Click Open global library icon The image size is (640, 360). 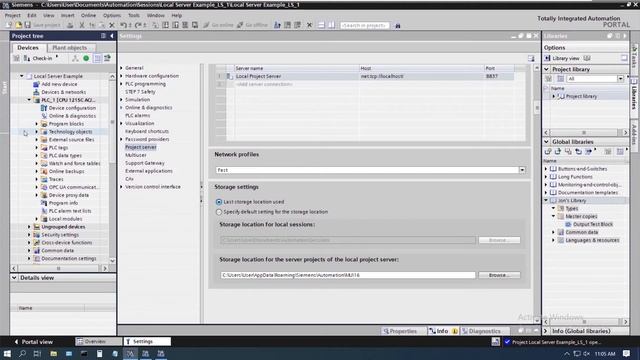pyautogui.click(x=558, y=151)
